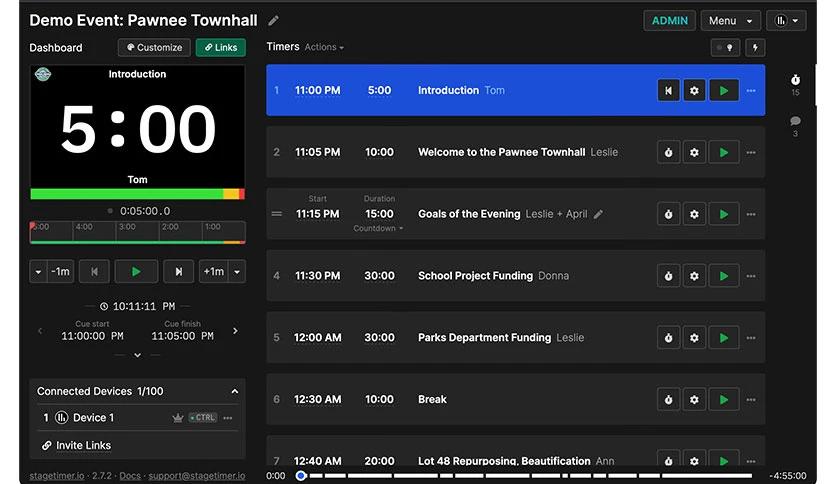Start the Introduction timer
The height and width of the screenshot is (484, 836).
tap(724, 91)
